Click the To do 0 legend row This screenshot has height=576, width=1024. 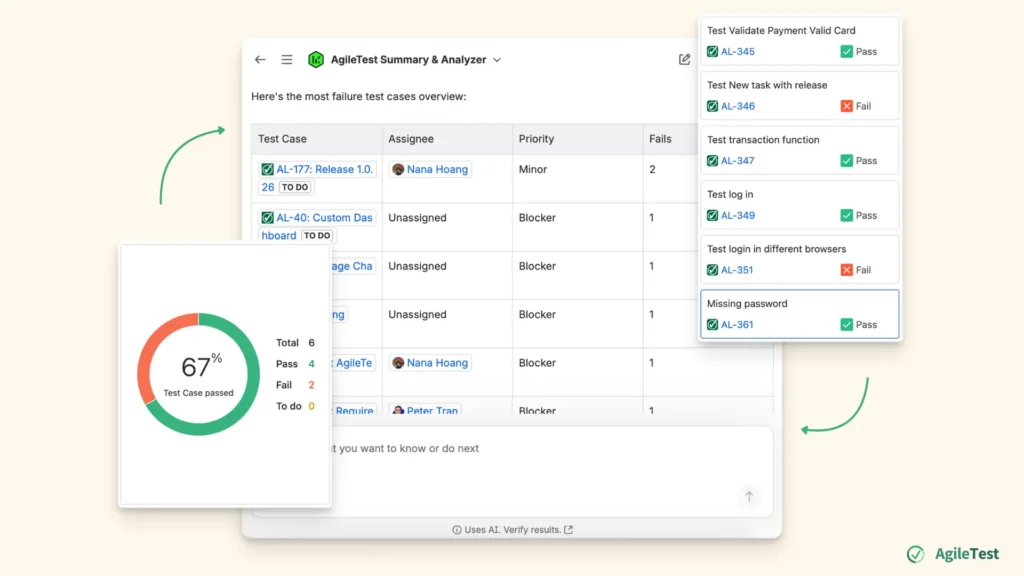295,406
